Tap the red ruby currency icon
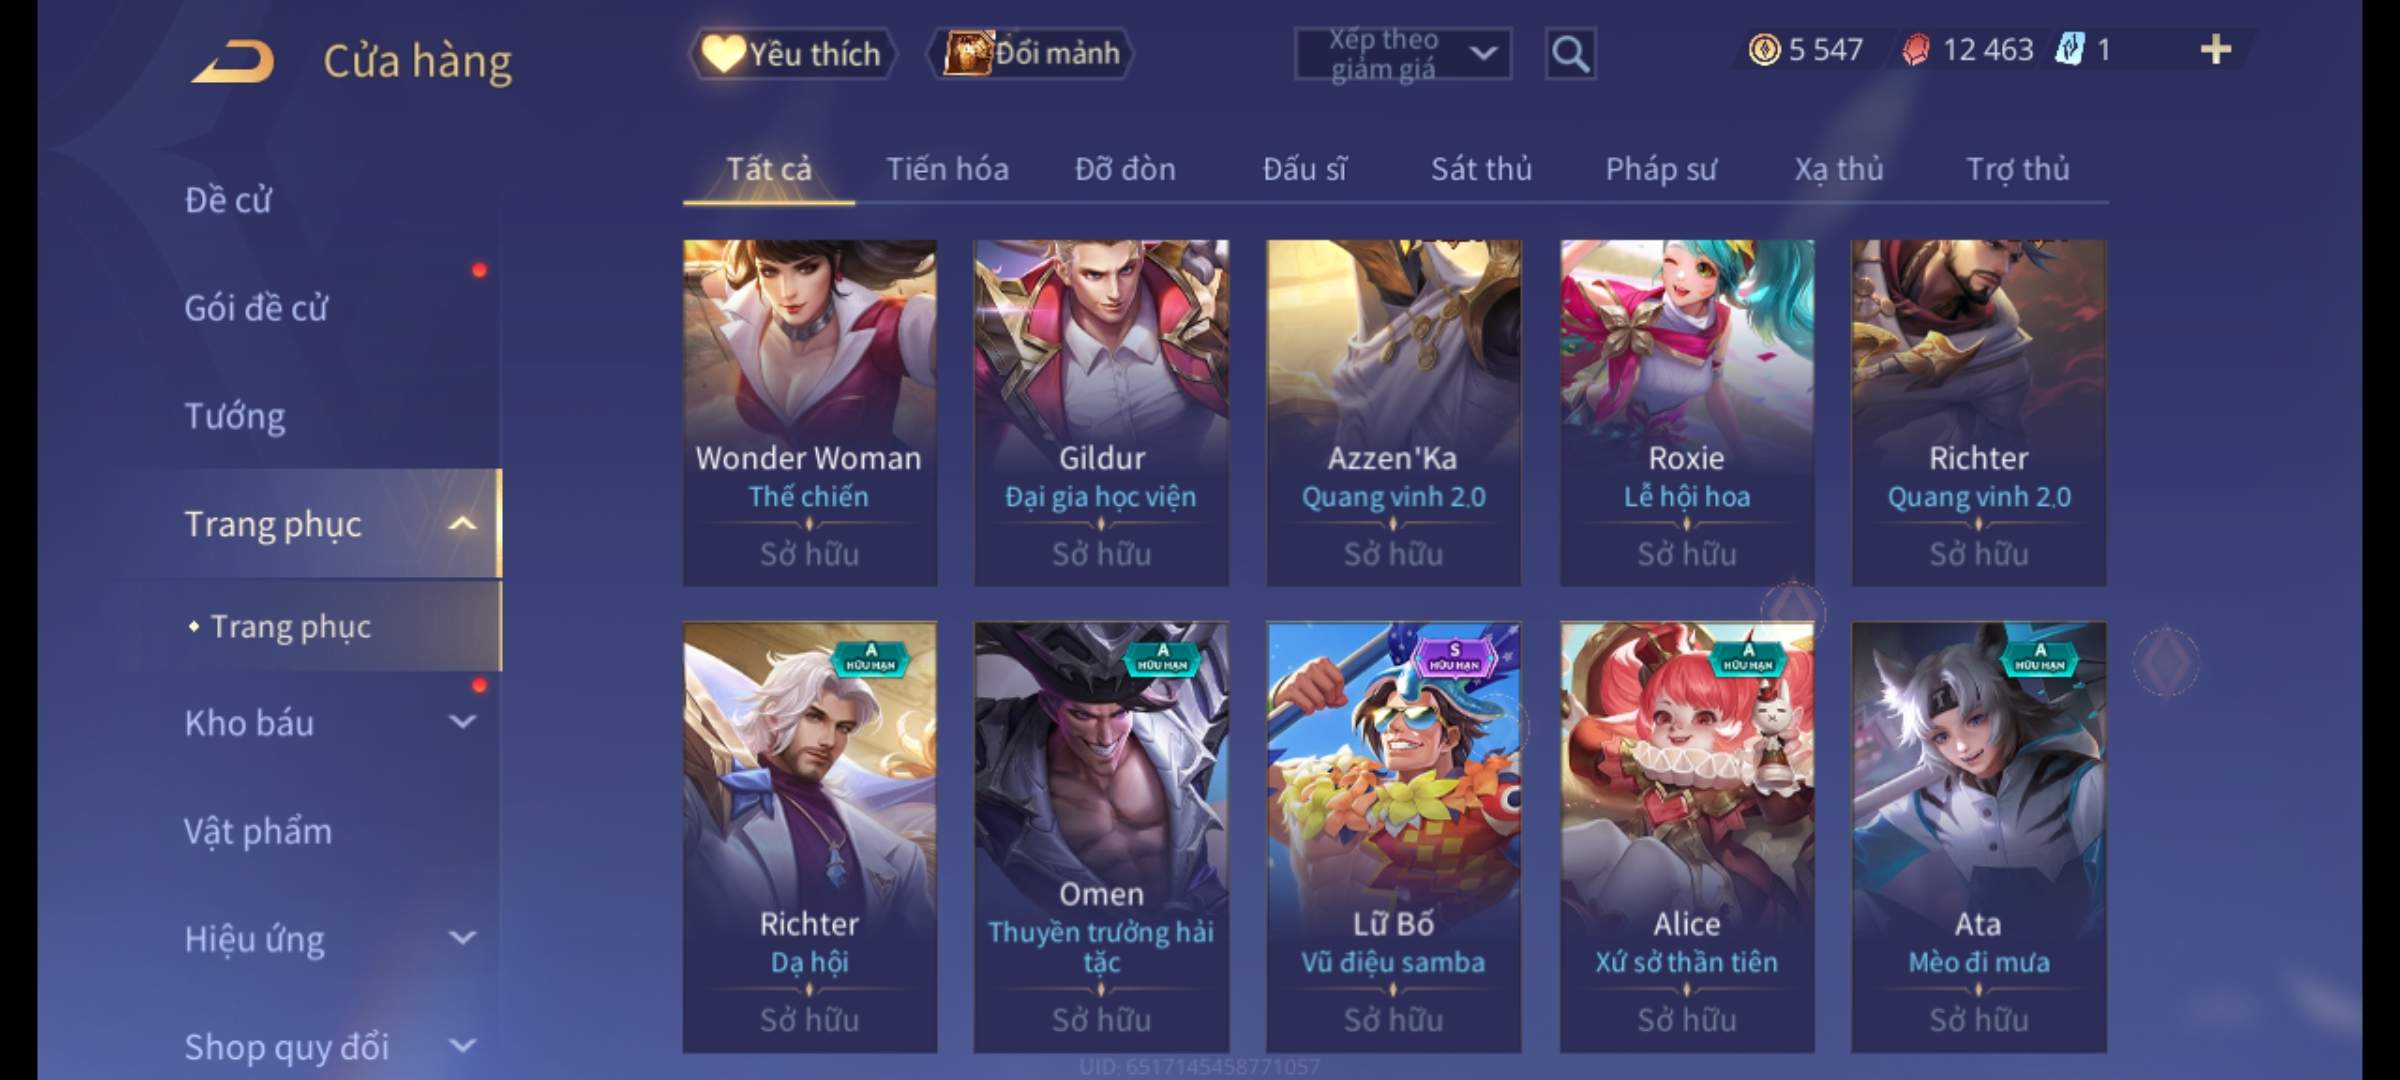Screen dimensions: 2400x1080 click(1916, 49)
